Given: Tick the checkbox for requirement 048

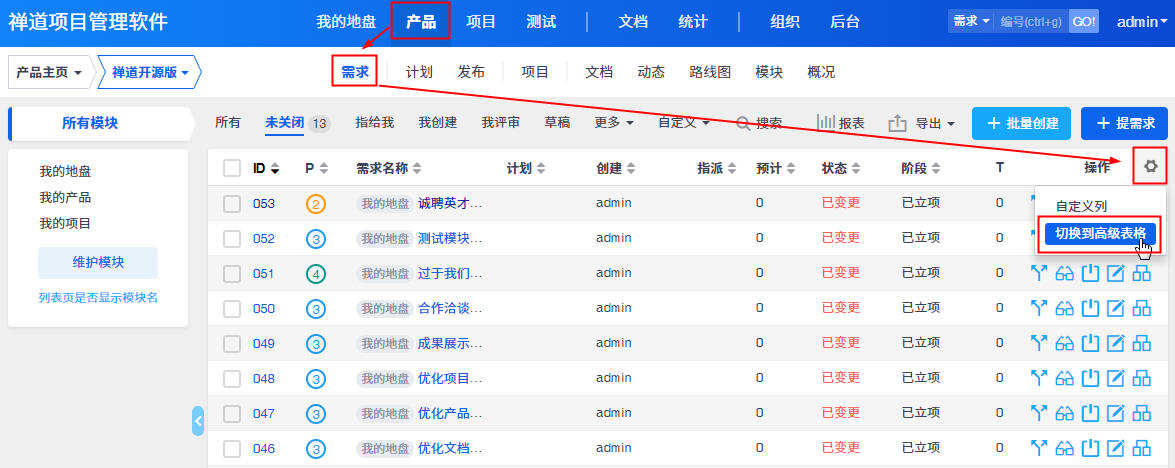Looking at the screenshot, I should 232,378.
